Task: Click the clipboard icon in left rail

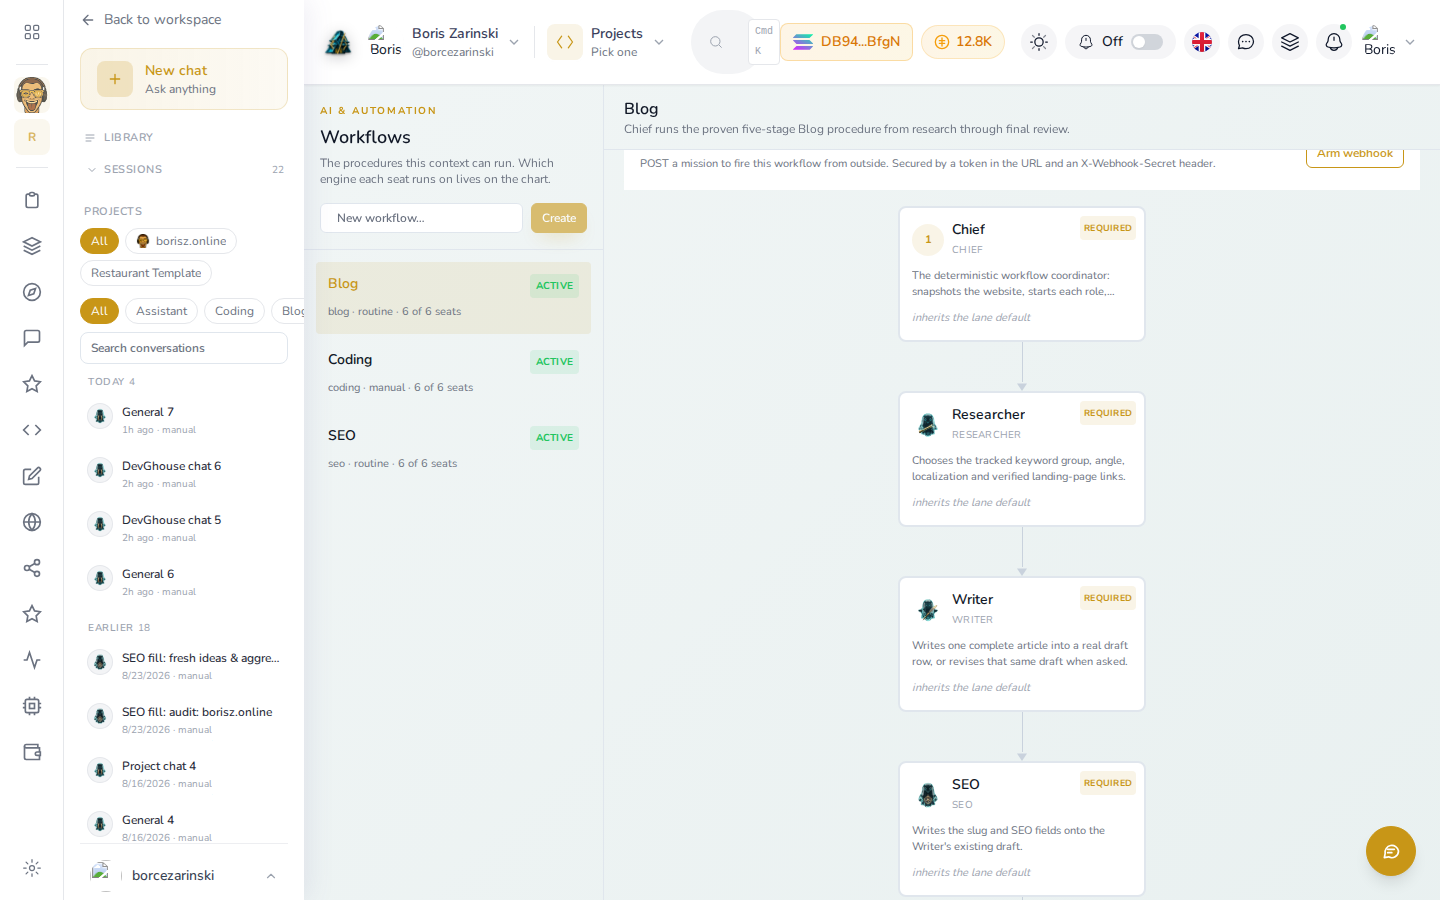Action: [x=32, y=200]
